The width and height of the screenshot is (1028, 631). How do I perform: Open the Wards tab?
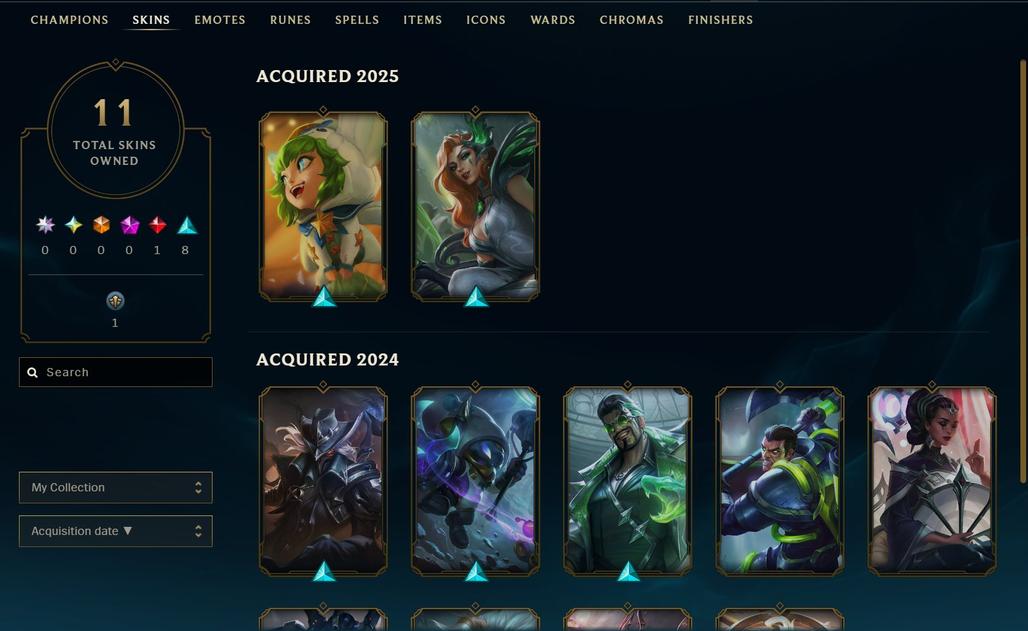[x=553, y=20]
